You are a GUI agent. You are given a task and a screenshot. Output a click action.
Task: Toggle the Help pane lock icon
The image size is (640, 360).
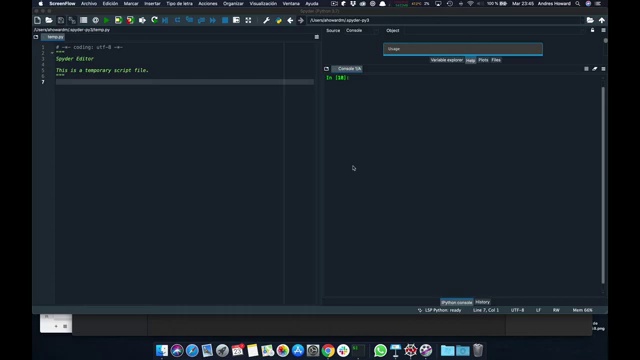pos(593,30)
